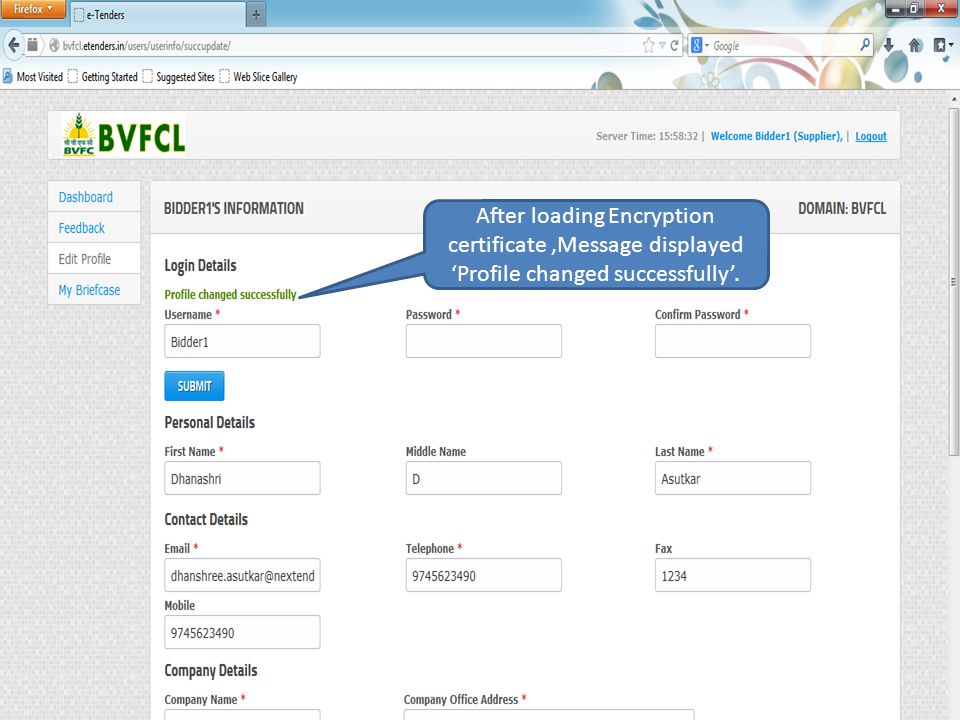Open the history dropdown arrow in address bar
This screenshot has height=720, width=960.
pos(662,45)
